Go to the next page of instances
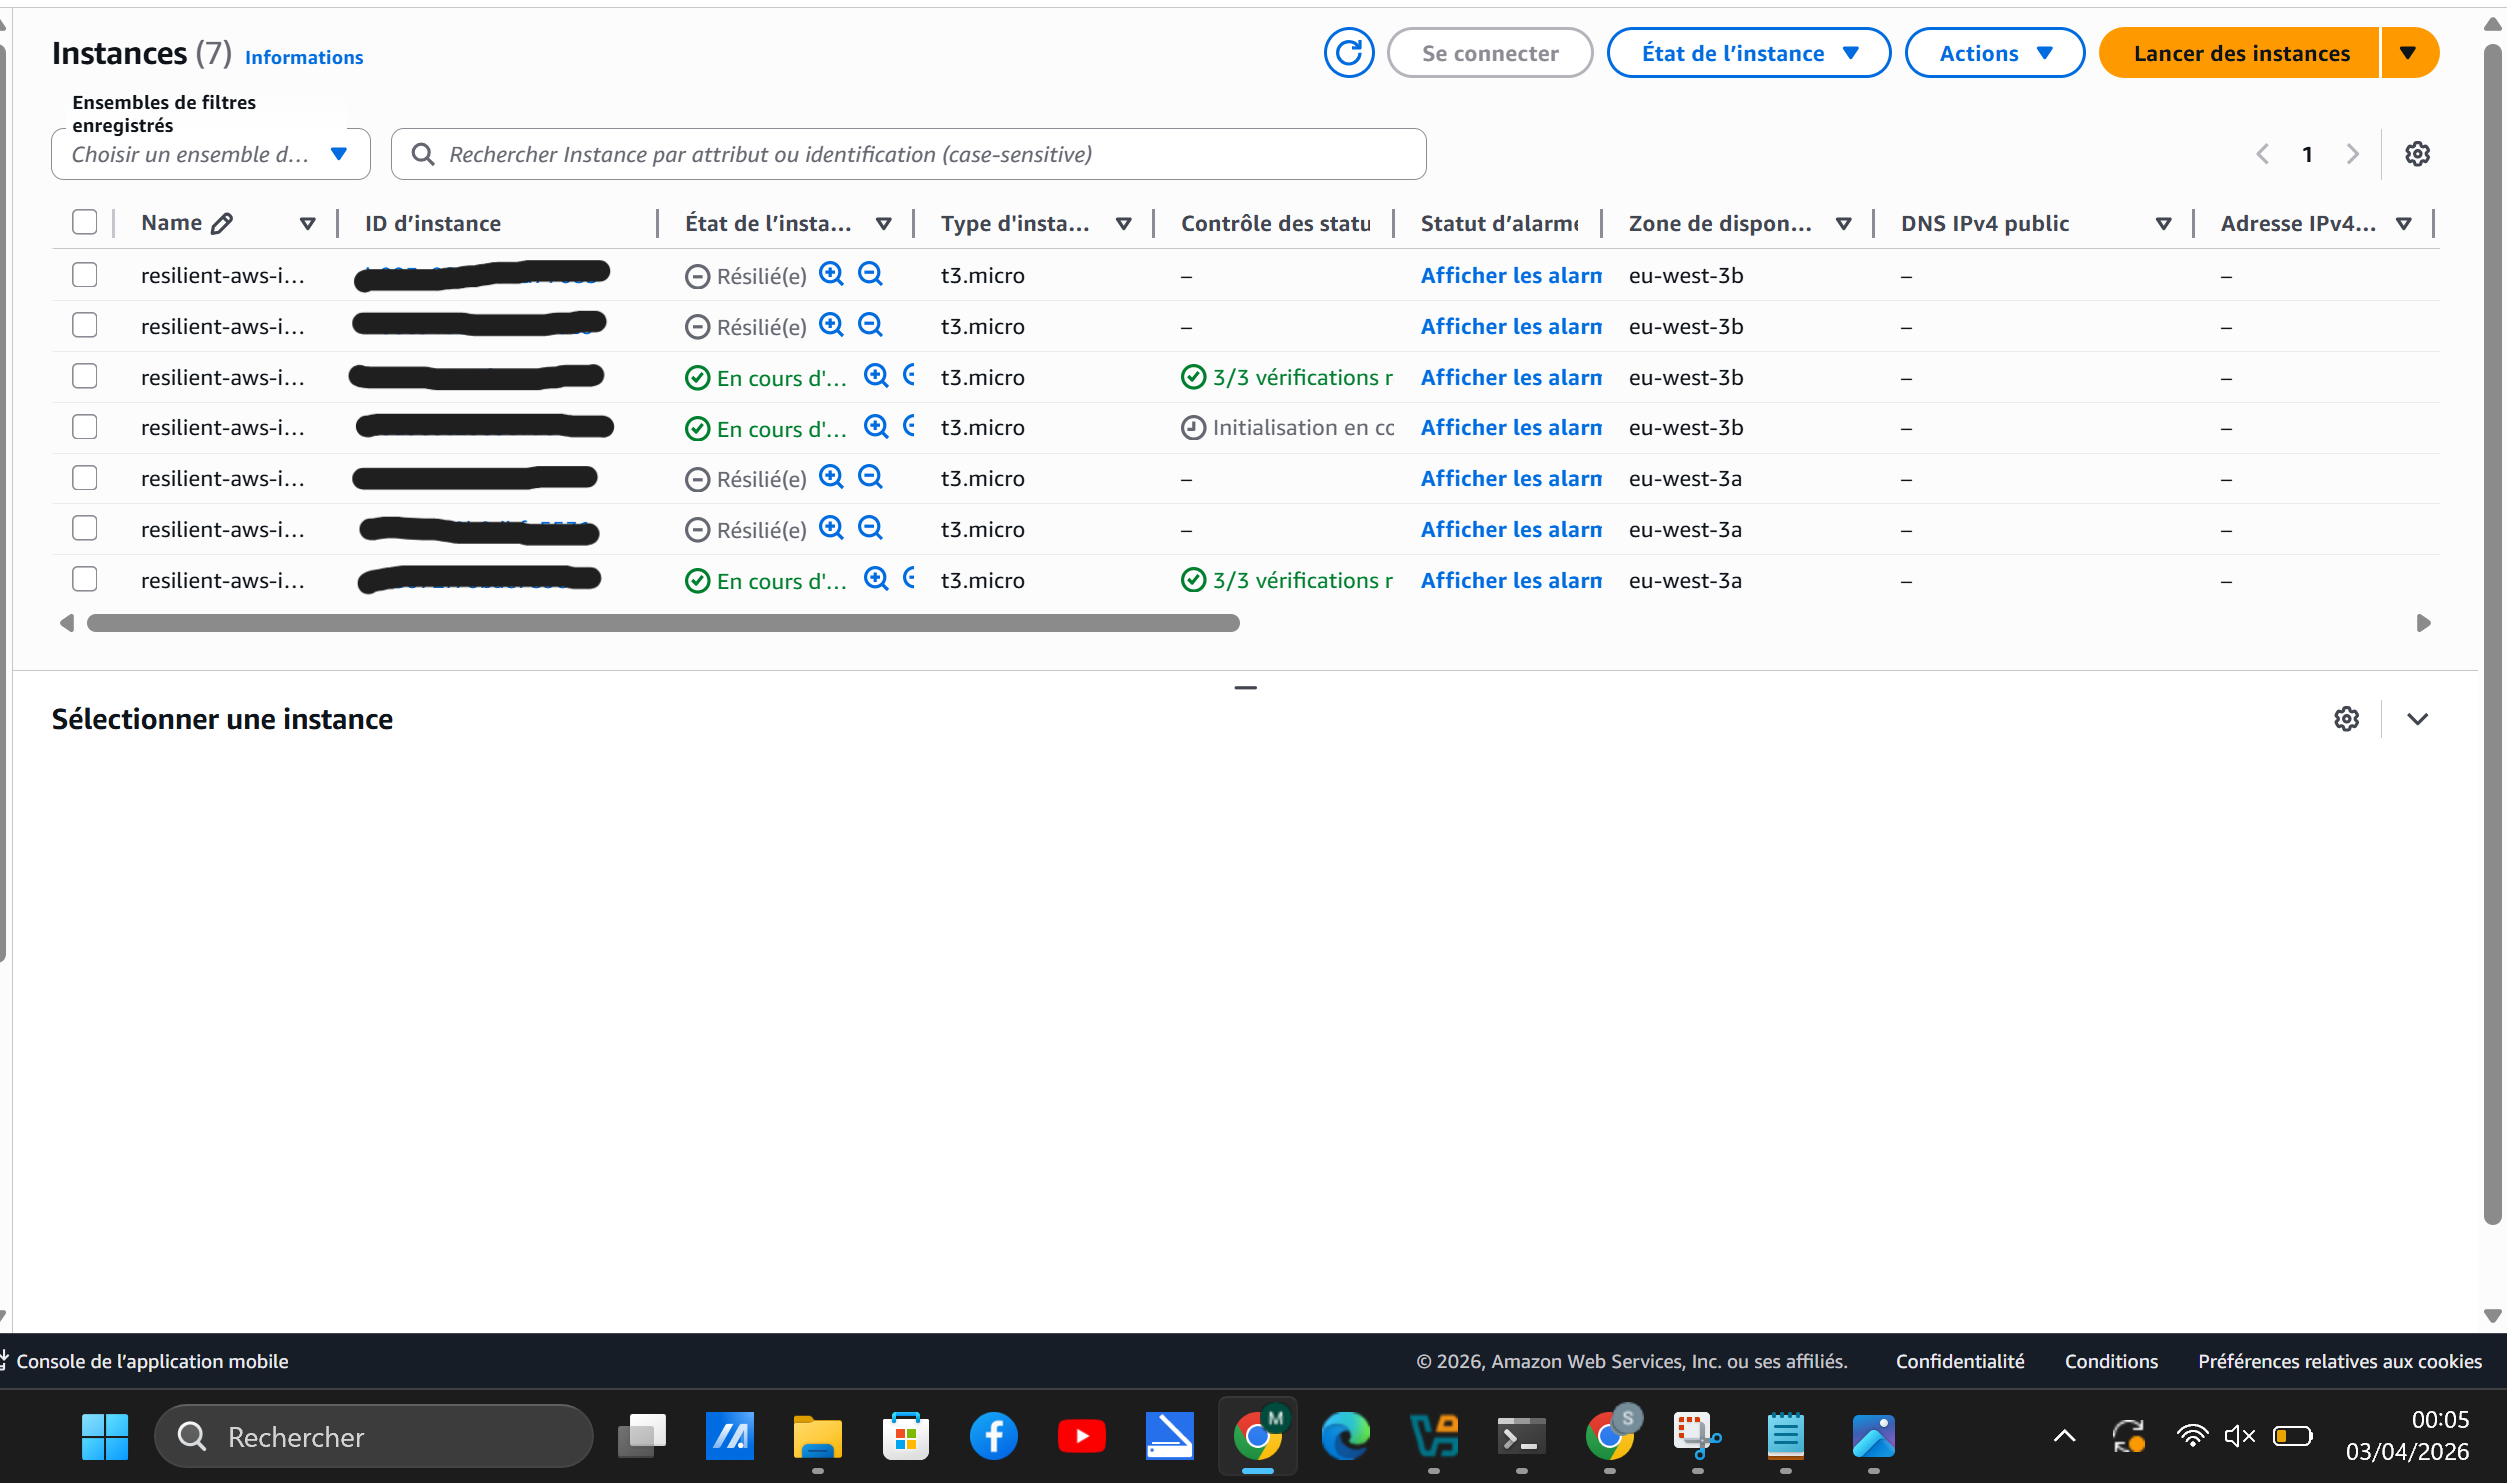The image size is (2507, 1483). [2353, 153]
